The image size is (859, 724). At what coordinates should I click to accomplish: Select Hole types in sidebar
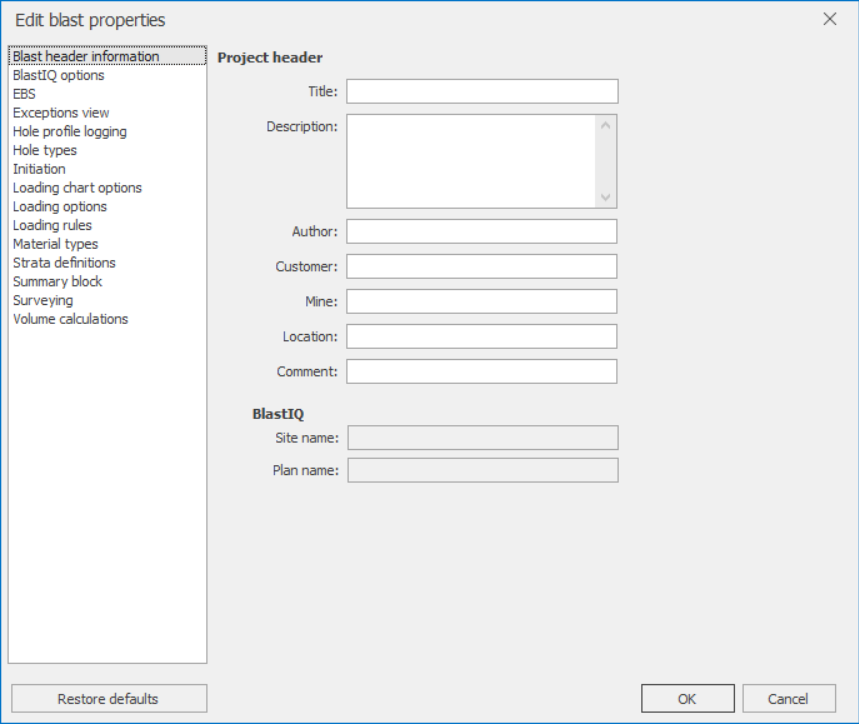coord(44,150)
